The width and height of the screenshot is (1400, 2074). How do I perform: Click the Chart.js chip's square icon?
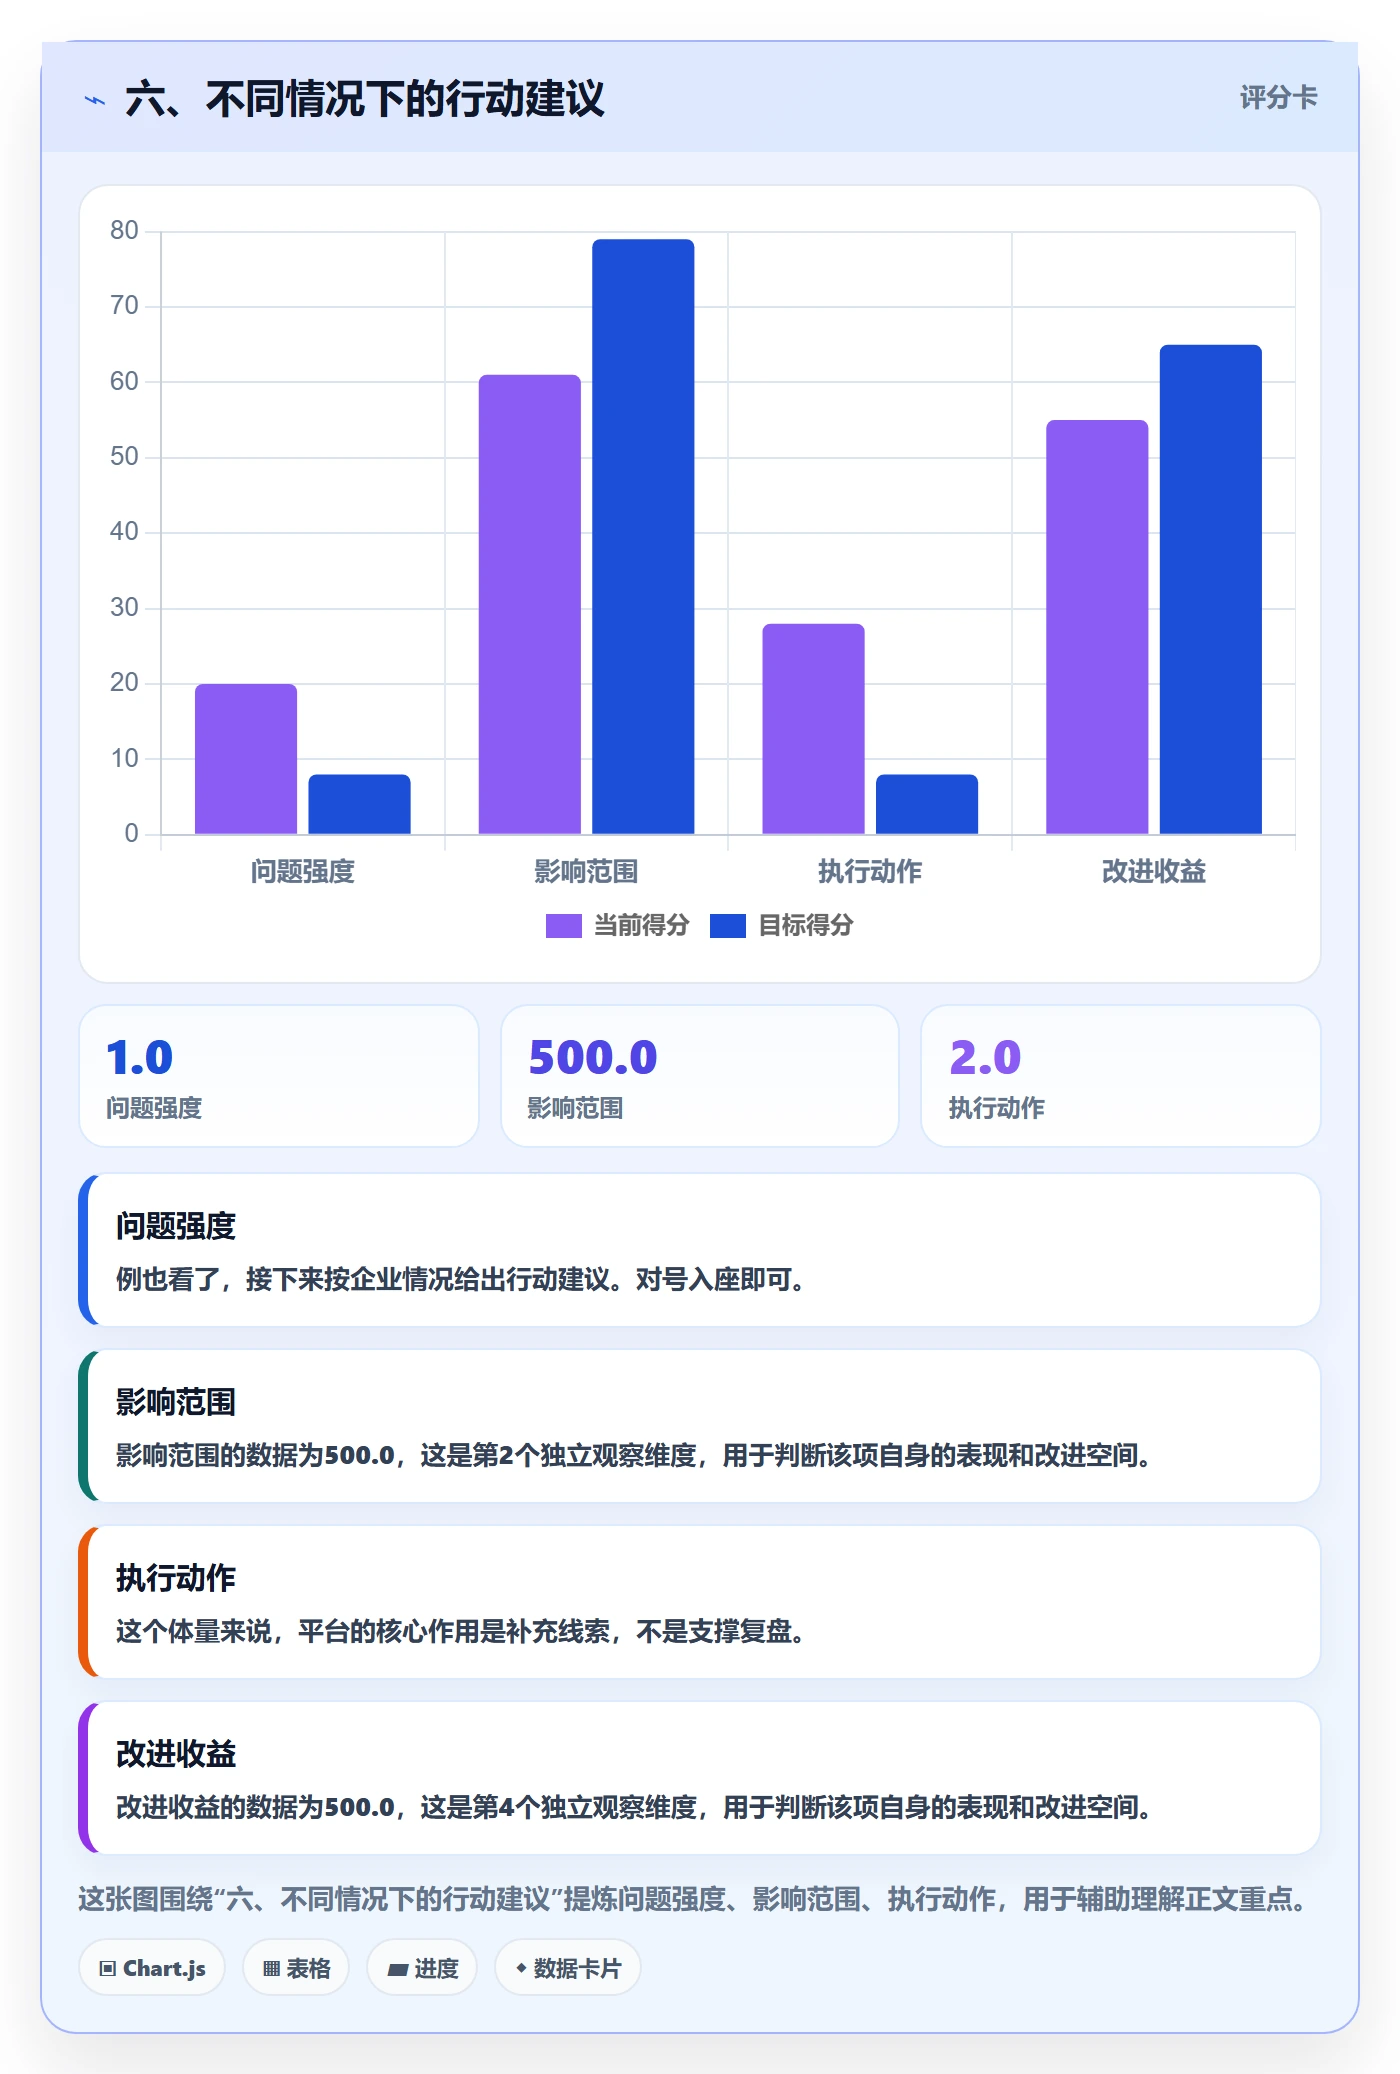point(108,1969)
